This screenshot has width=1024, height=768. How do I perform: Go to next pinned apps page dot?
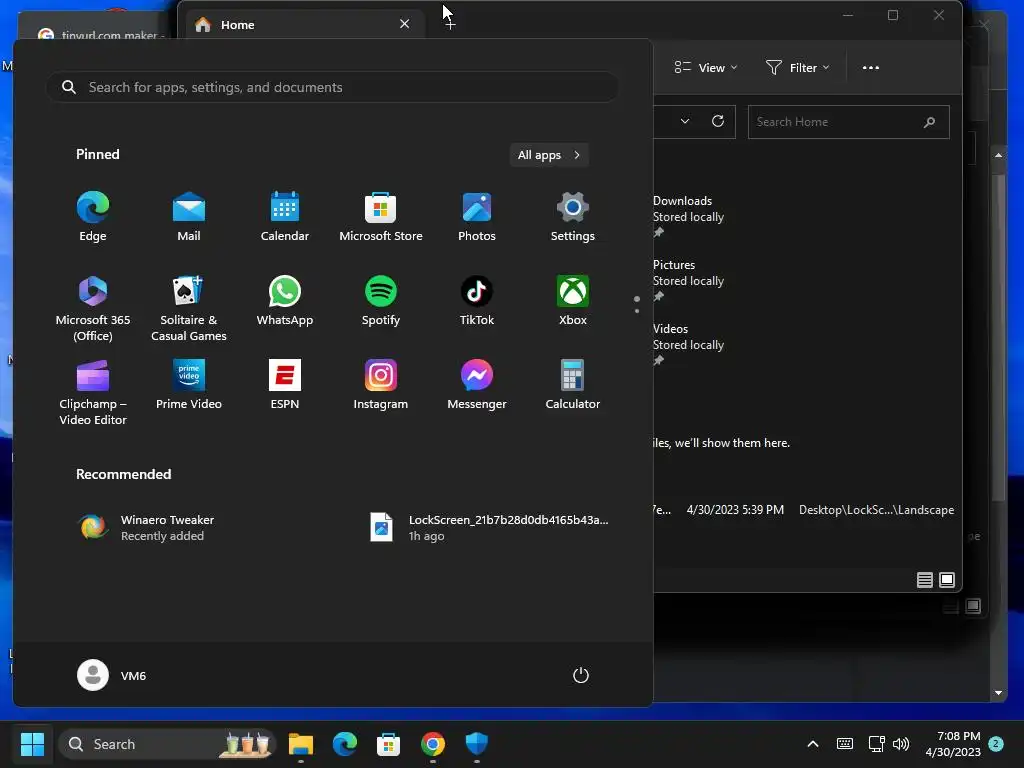pyautogui.click(x=637, y=311)
